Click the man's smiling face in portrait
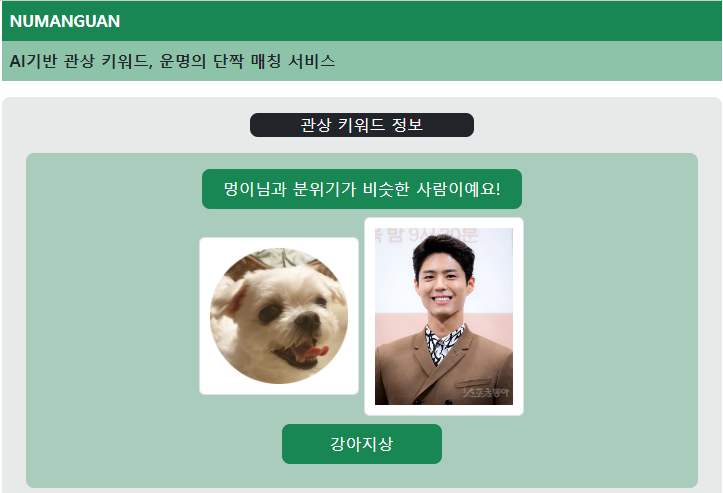Viewport: 723px width, 493px height. (442, 286)
